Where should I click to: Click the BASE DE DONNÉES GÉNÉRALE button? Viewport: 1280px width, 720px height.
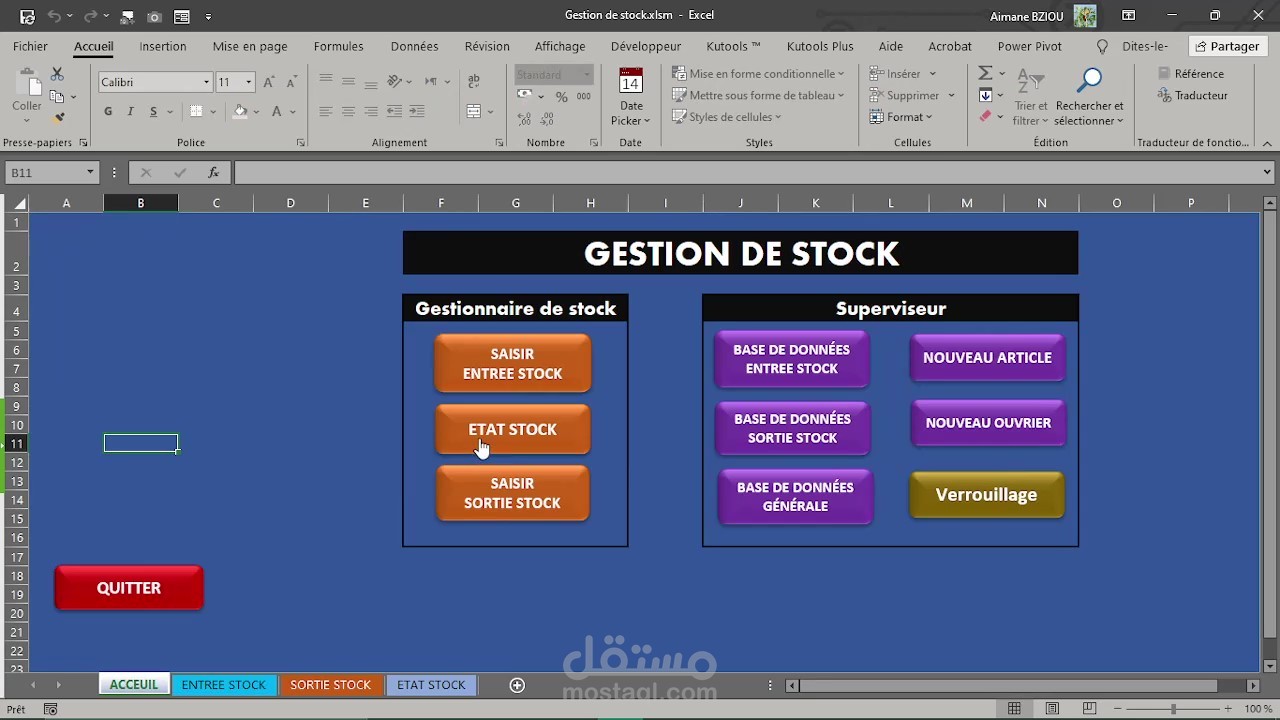coord(795,495)
